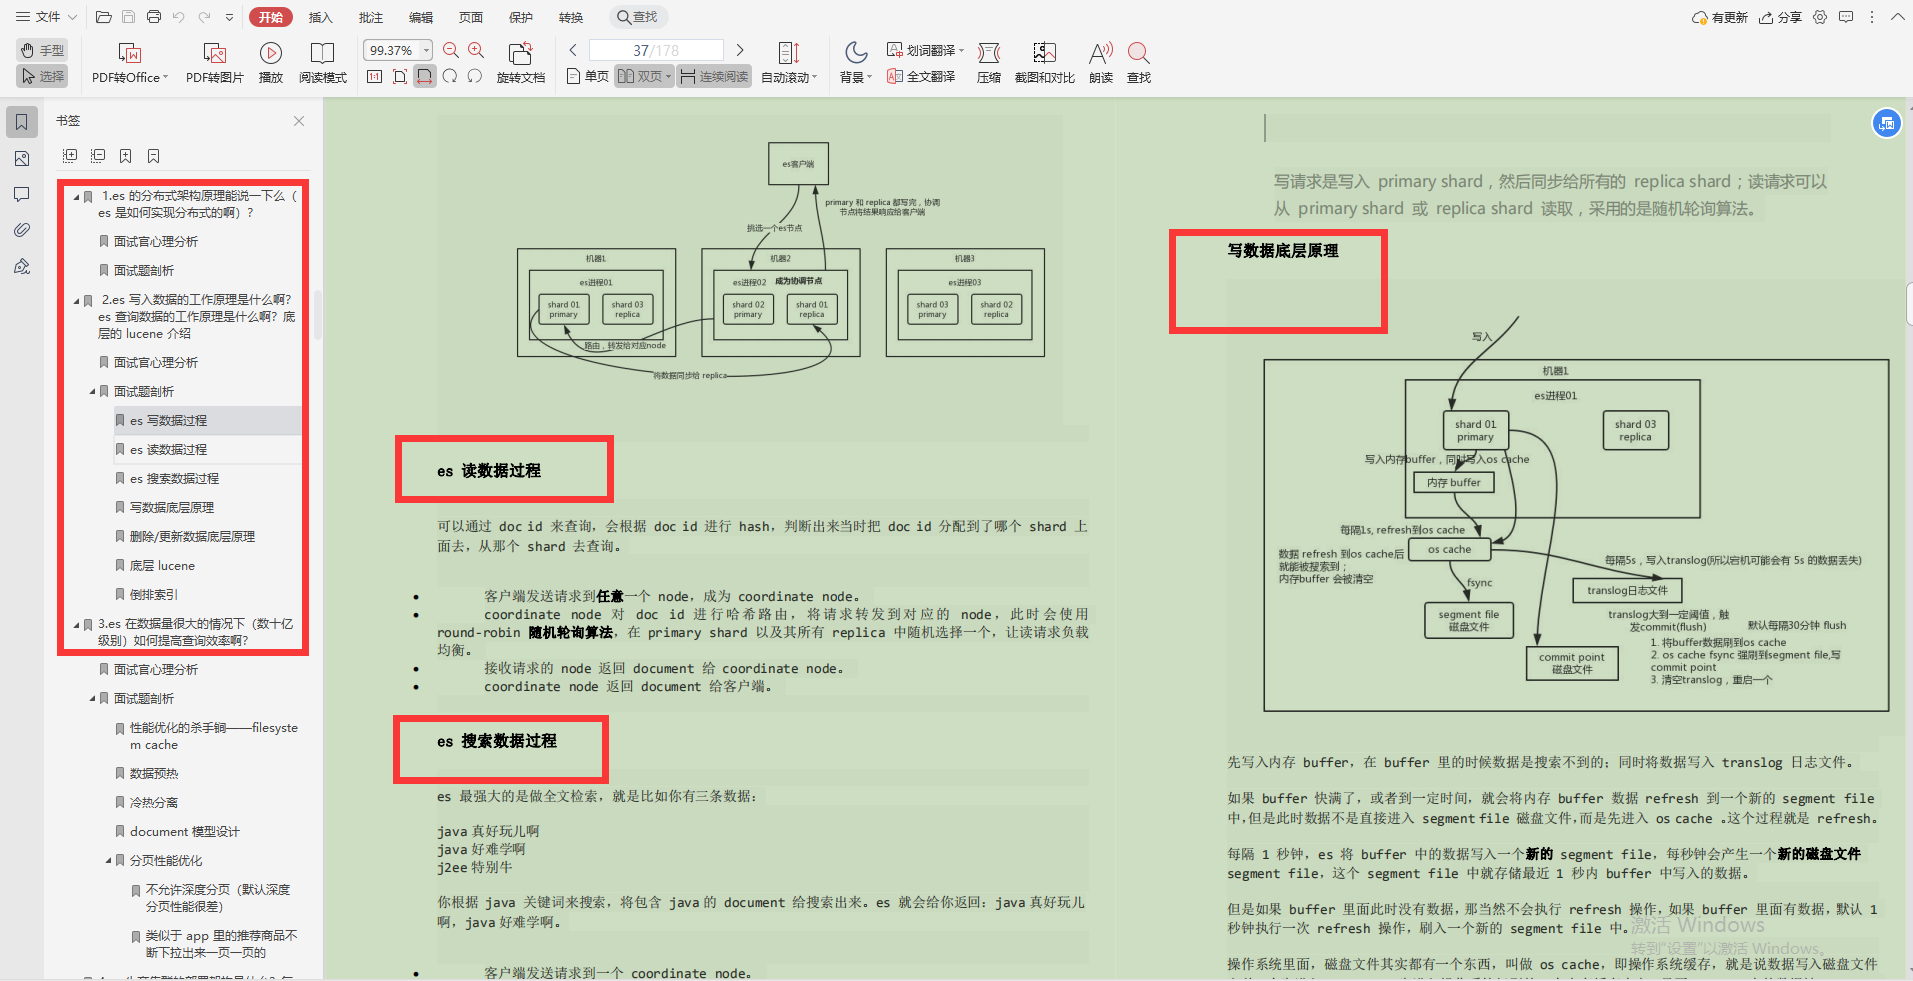Click 查找 magnifier in the ribbon
Image resolution: width=1913 pixels, height=981 pixels.
(1139, 63)
